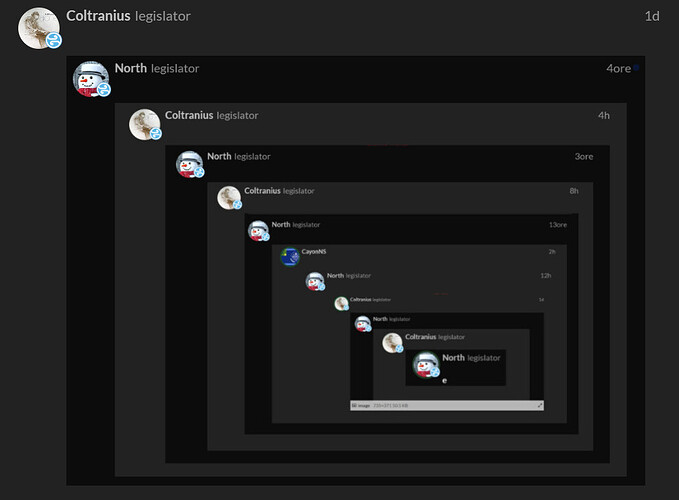The height and width of the screenshot is (500, 679).
Task: Click the top-level Coltranius avatar
Action: tap(39, 27)
